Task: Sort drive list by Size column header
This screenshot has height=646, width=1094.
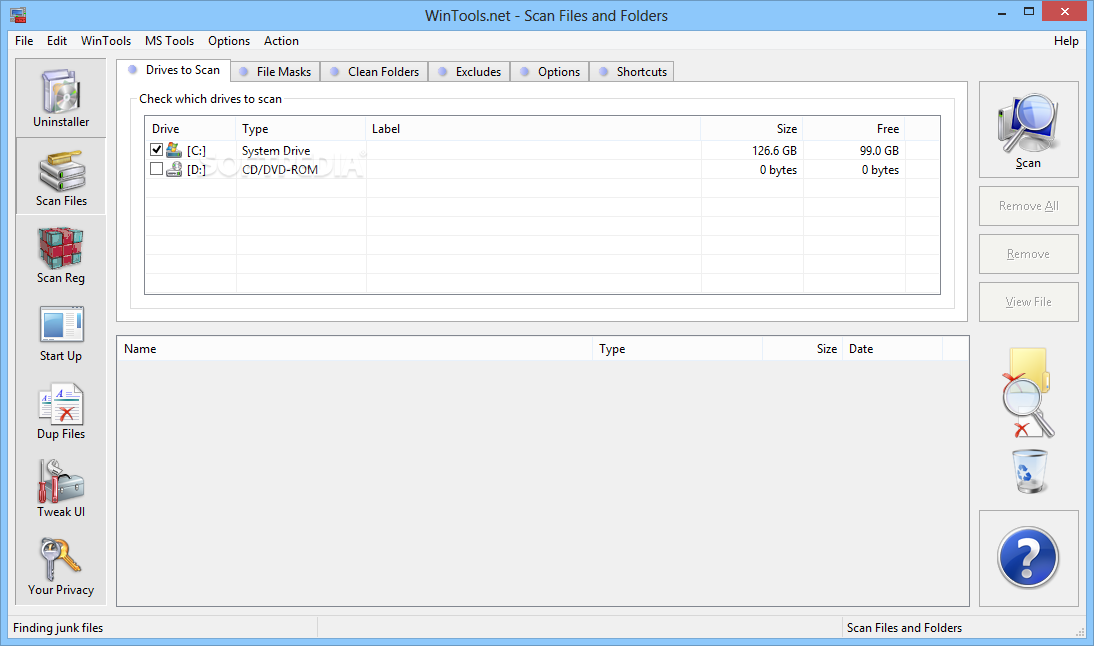Action: (x=751, y=128)
